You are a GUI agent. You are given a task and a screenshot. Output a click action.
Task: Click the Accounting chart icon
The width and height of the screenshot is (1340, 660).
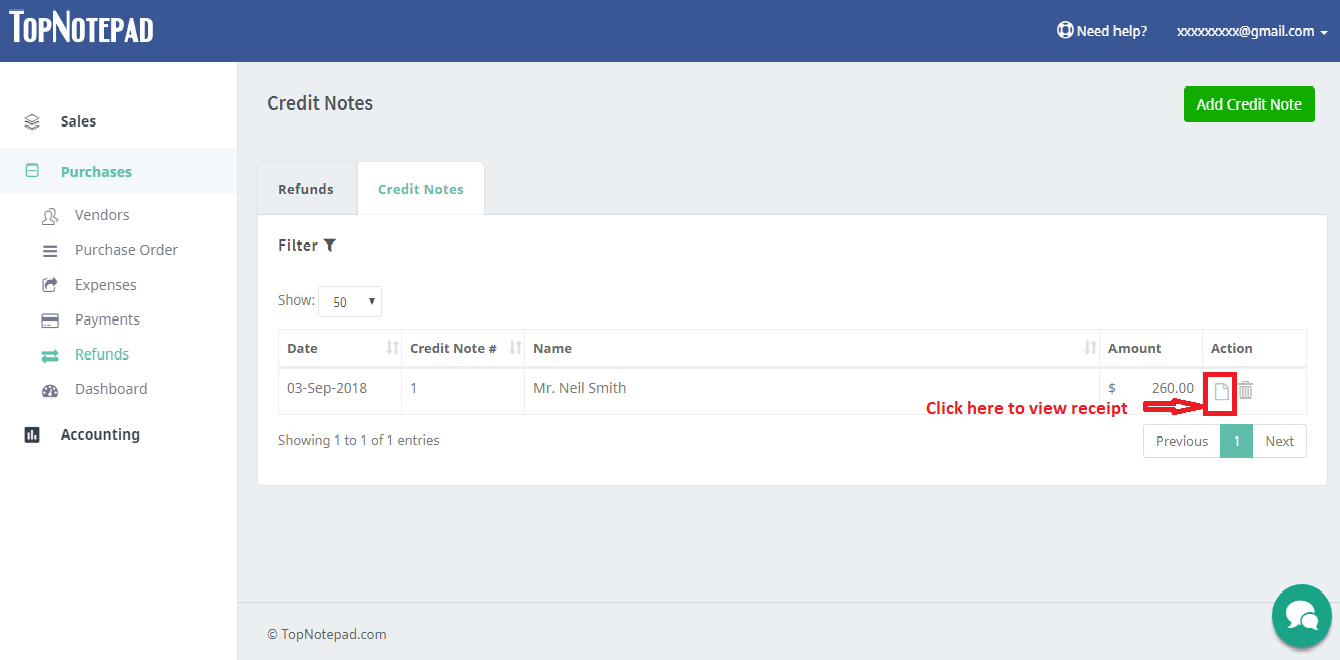[32, 435]
